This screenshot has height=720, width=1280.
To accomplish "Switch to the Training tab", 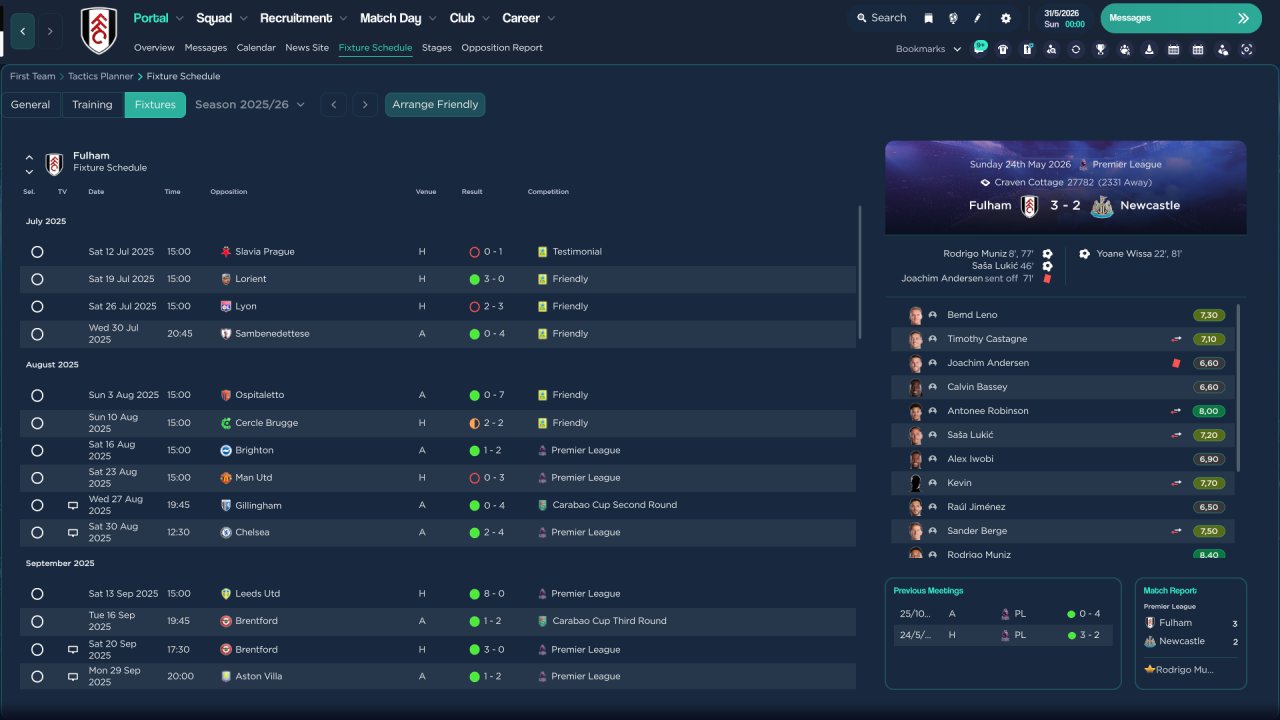I will [x=92, y=105].
